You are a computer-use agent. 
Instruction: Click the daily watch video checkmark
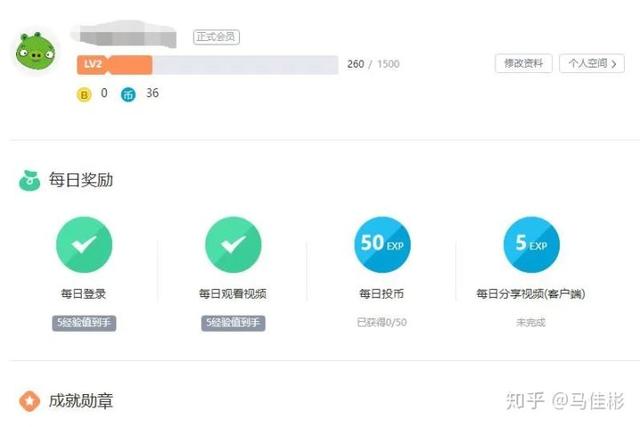coord(233,245)
